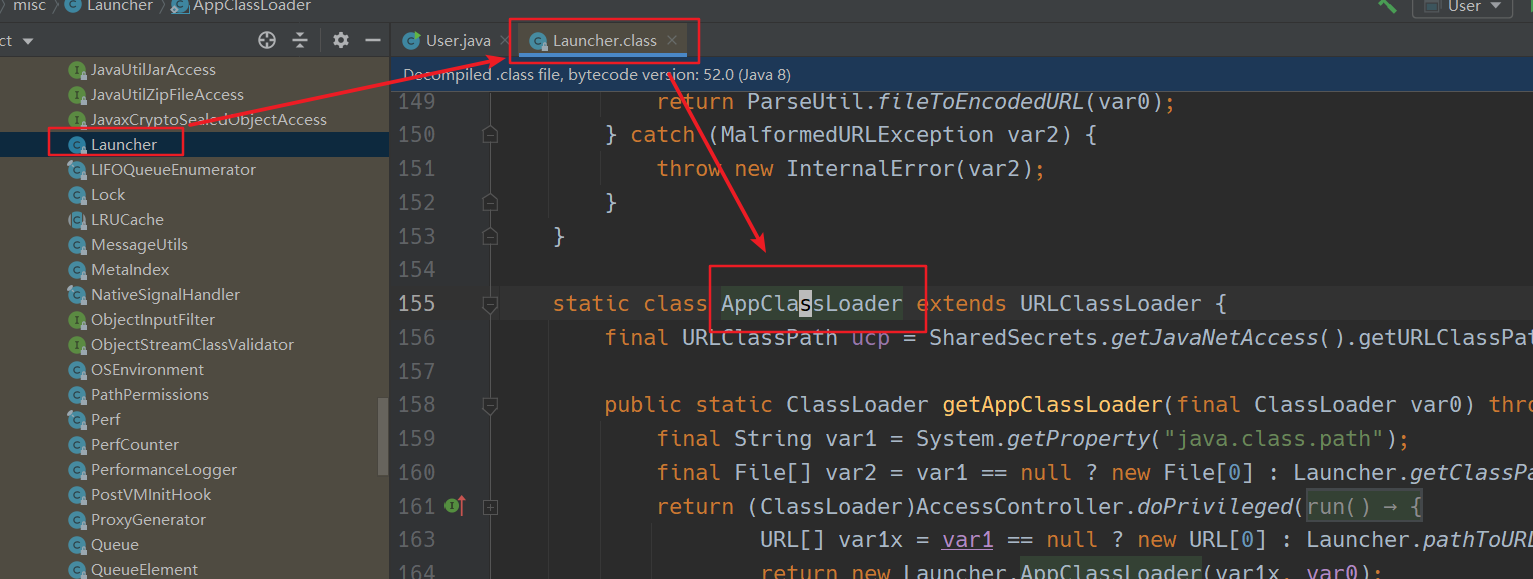The width and height of the screenshot is (1533, 579).
Task: Select the Launcher class in the tree
Action: click(x=124, y=145)
